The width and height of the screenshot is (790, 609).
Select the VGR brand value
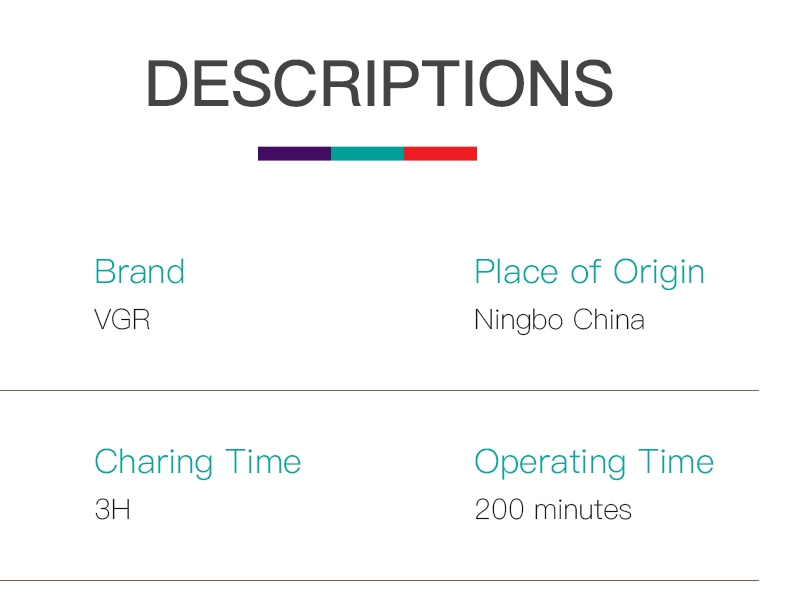click(121, 321)
